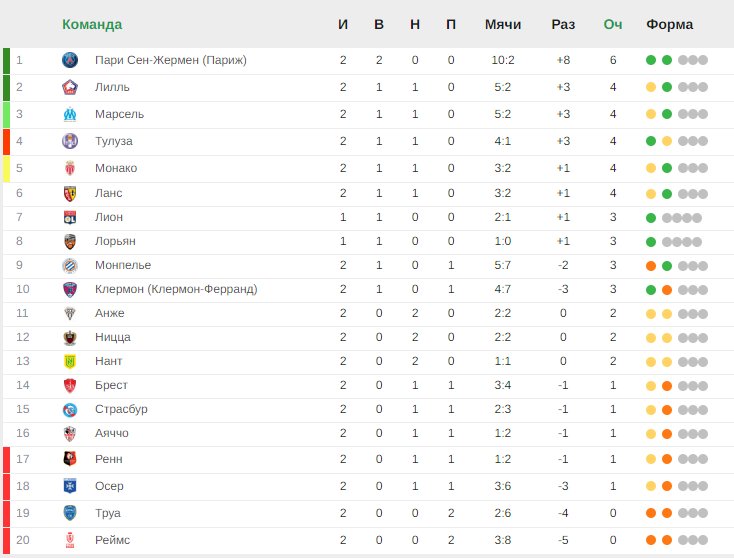Click the Форма column header
The width and height of the screenshot is (734, 558).
coord(669,24)
